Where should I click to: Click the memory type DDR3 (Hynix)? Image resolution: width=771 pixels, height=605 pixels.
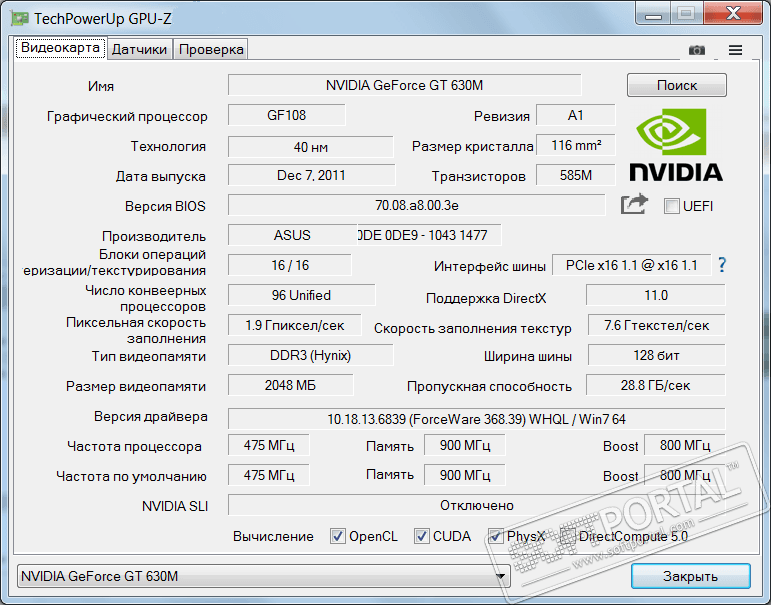click(310, 355)
